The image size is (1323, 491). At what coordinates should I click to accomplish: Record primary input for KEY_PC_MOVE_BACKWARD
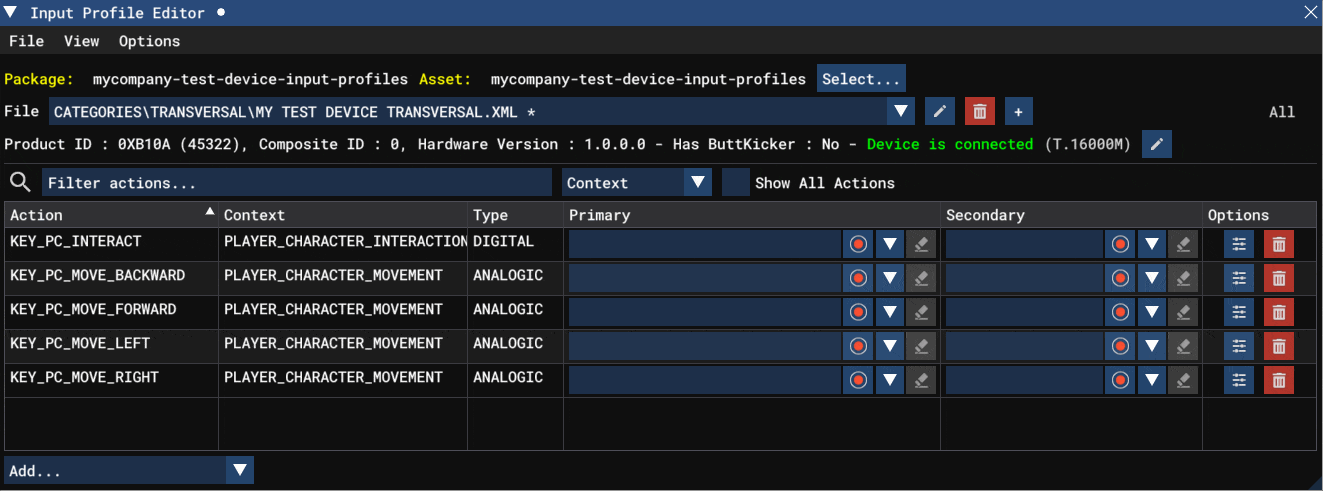click(858, 278)
